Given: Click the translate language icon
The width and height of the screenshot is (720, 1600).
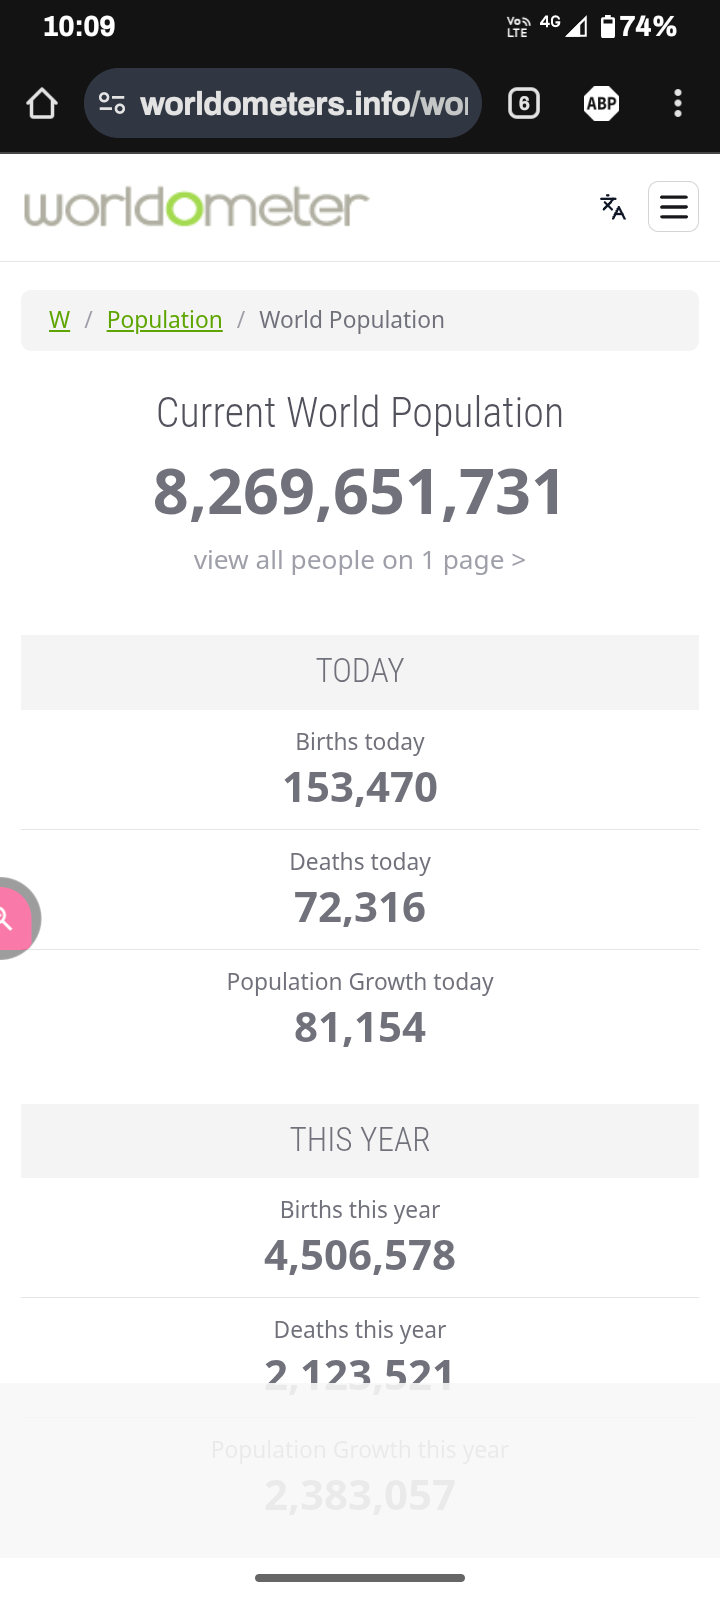Looking at the screenshot, I should (613, 207).
